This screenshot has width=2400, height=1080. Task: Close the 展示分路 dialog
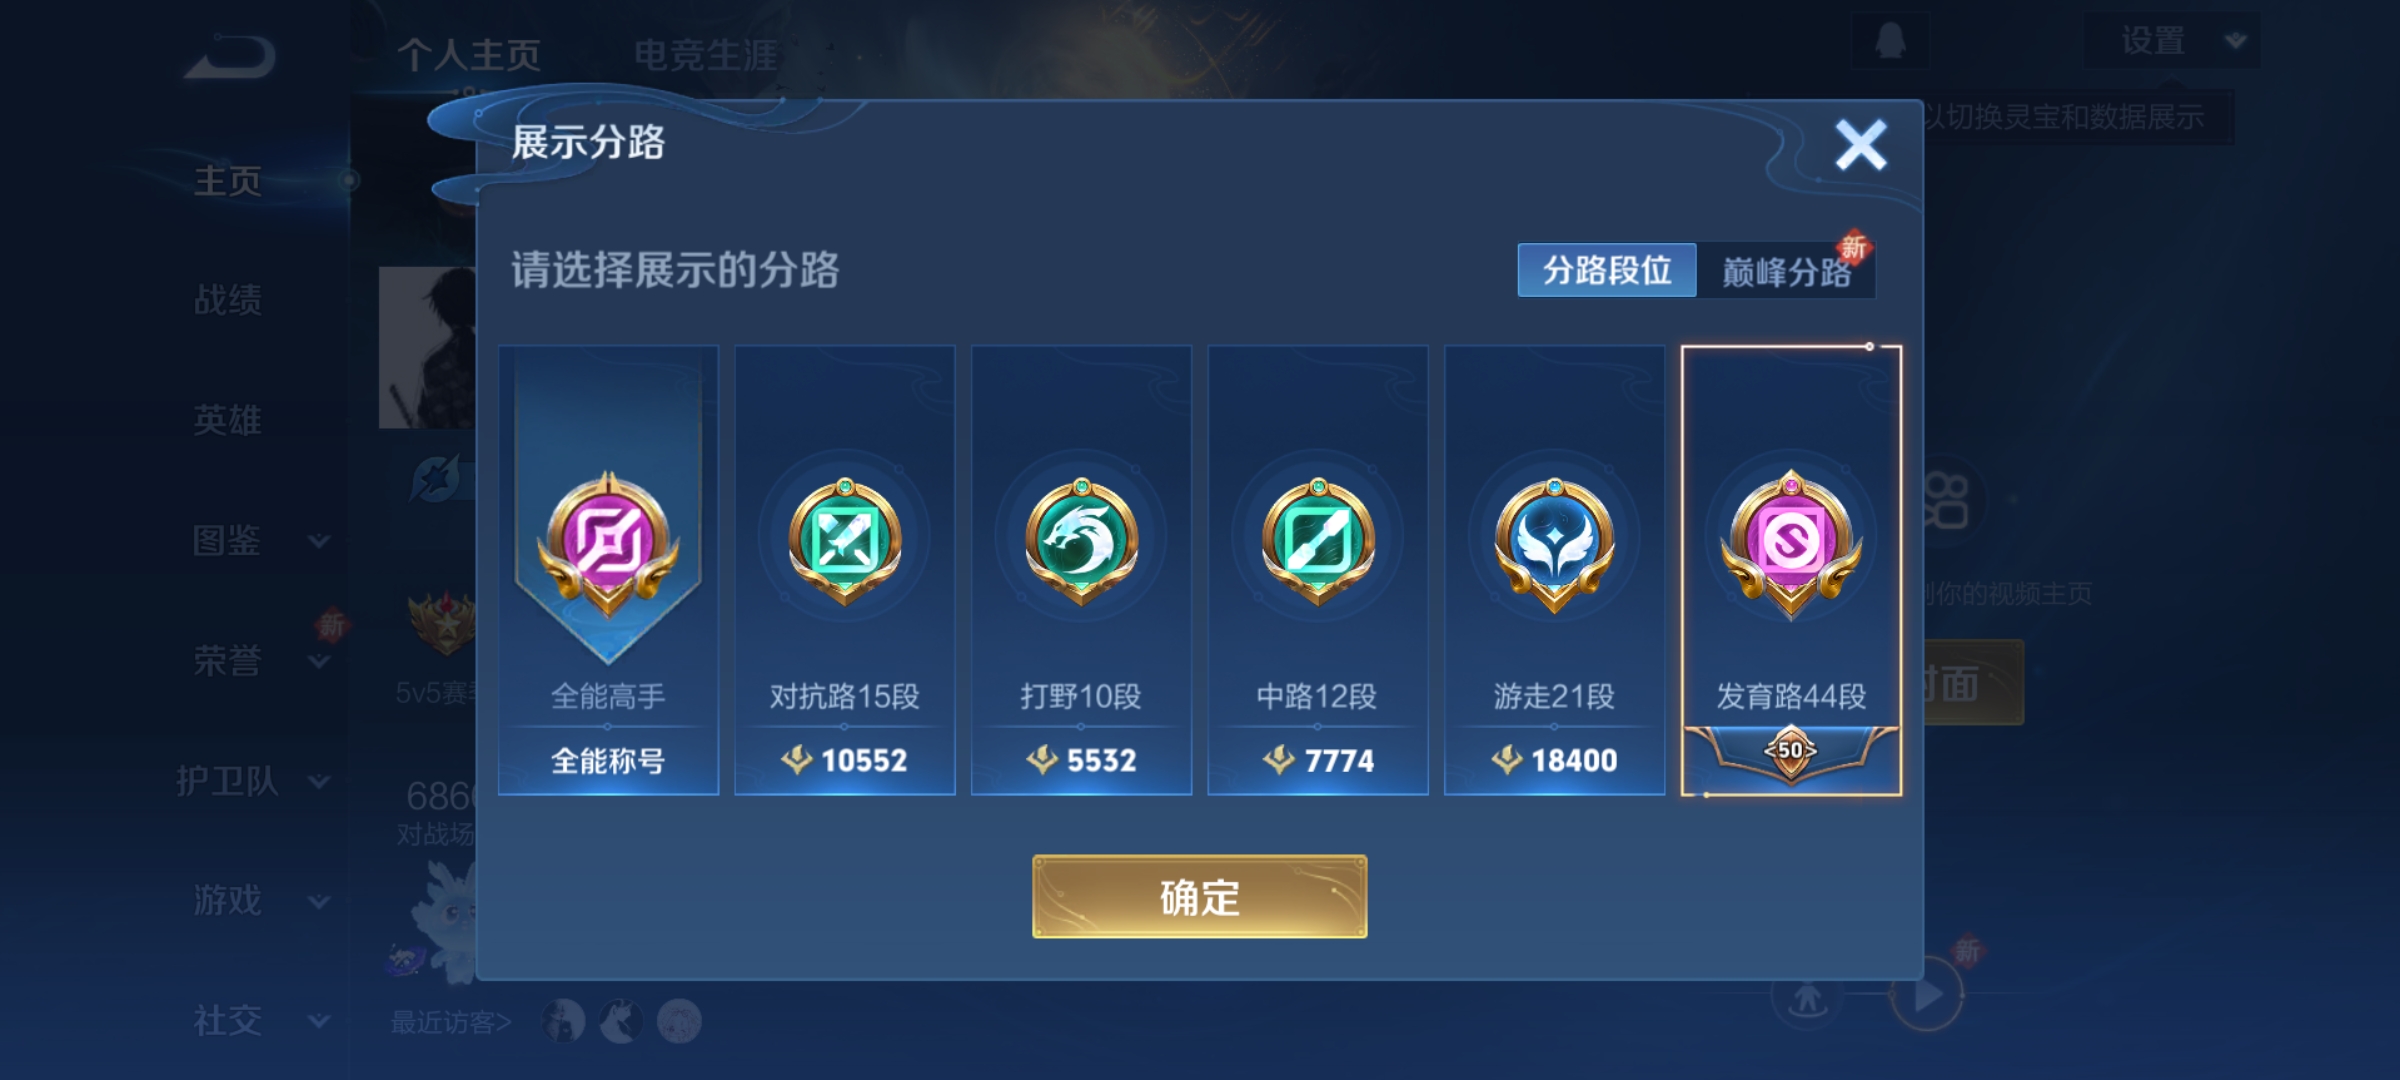coord(1860,146)
